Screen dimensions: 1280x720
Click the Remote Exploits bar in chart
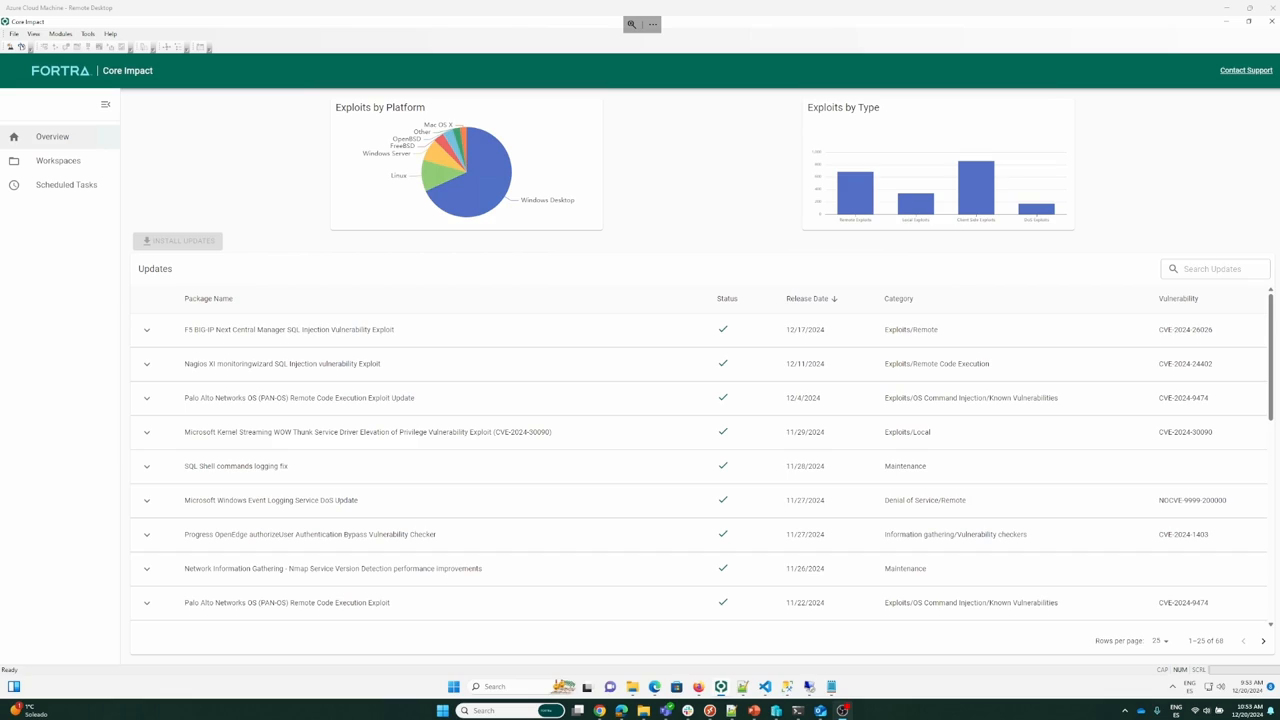(855, 193)
